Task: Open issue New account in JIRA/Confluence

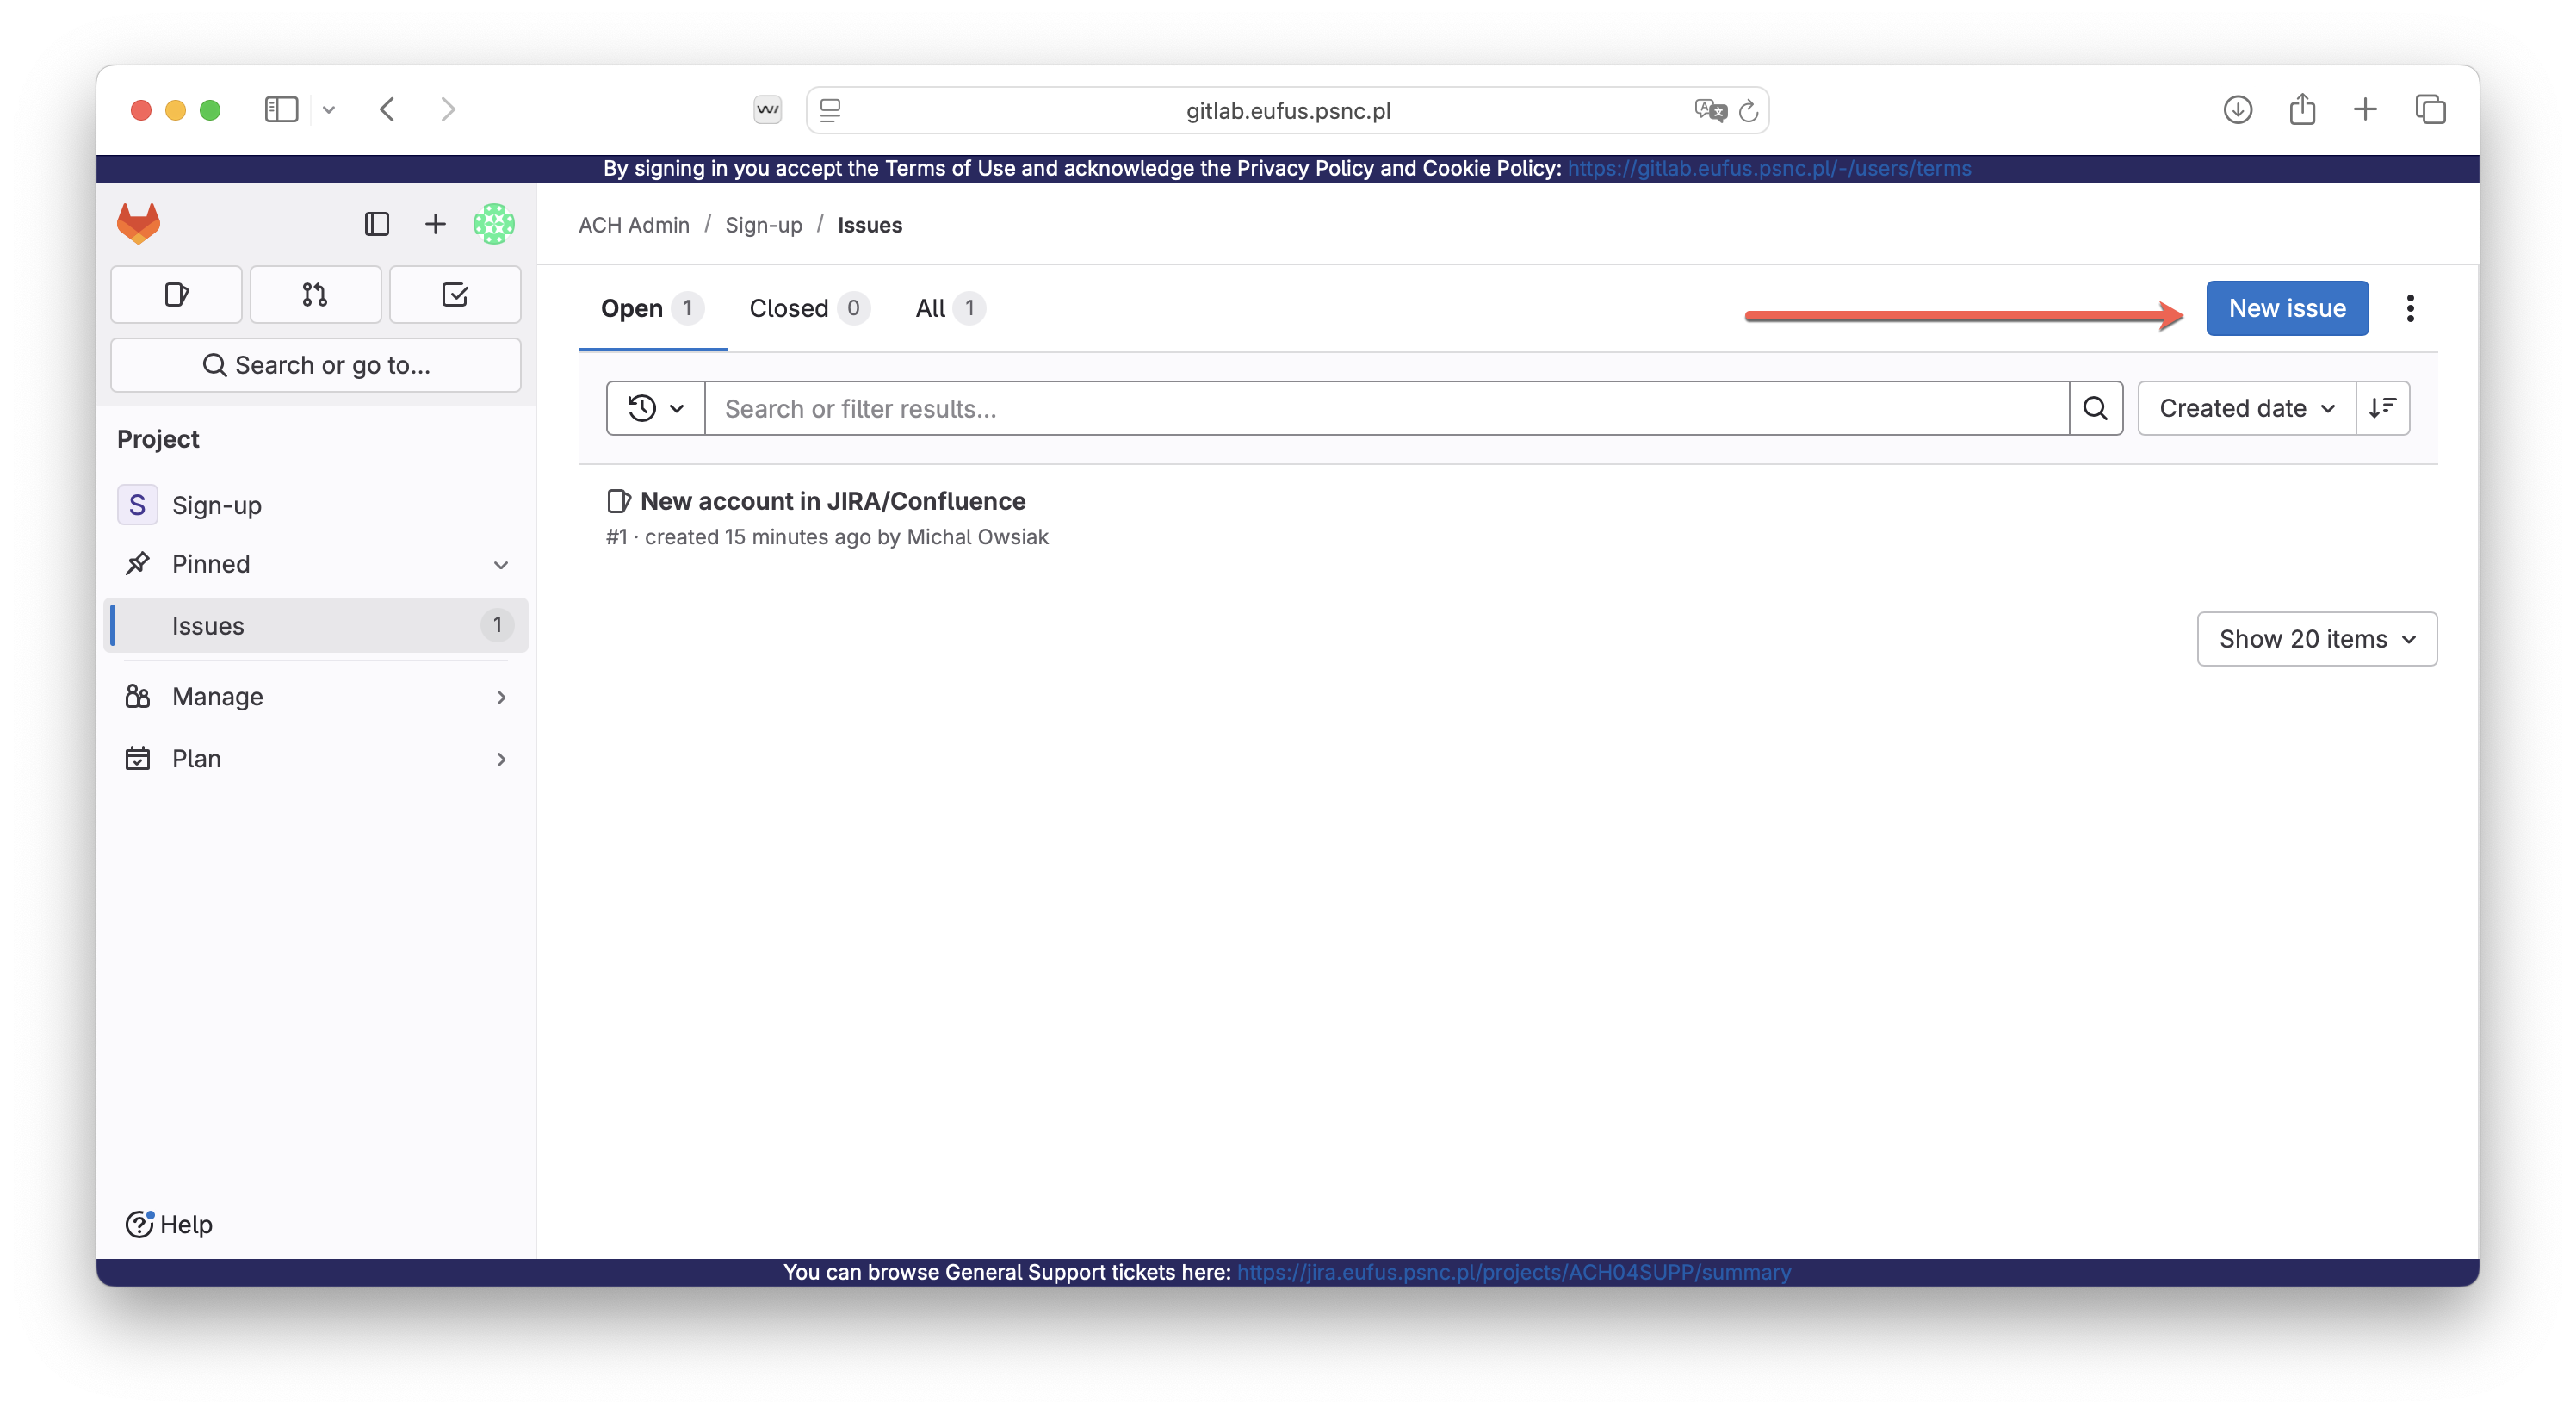Action: (x=833, y=501)
